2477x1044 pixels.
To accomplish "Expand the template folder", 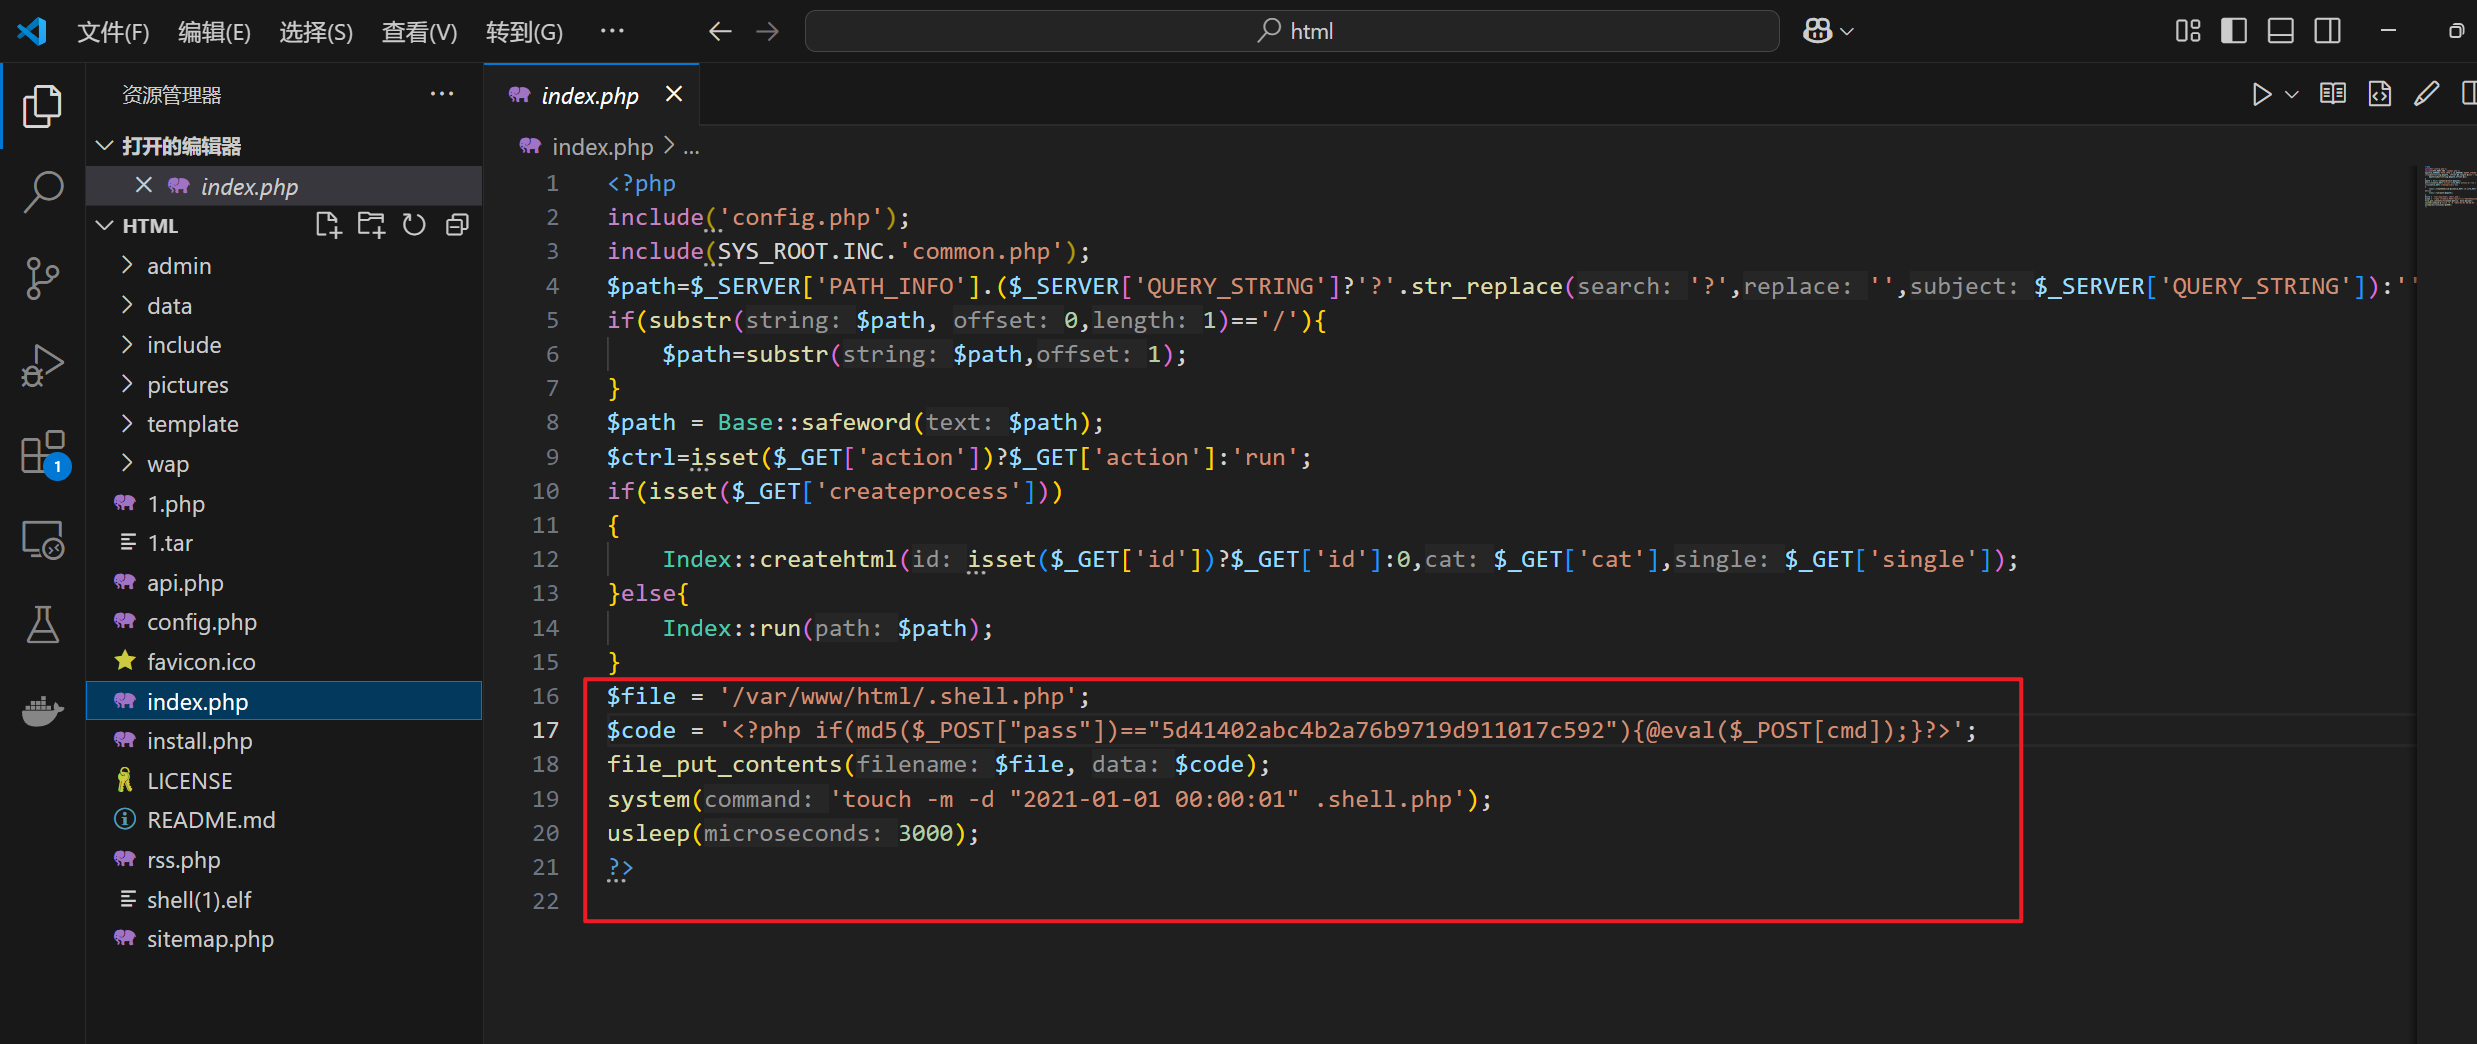I will [x=284, y=423].
